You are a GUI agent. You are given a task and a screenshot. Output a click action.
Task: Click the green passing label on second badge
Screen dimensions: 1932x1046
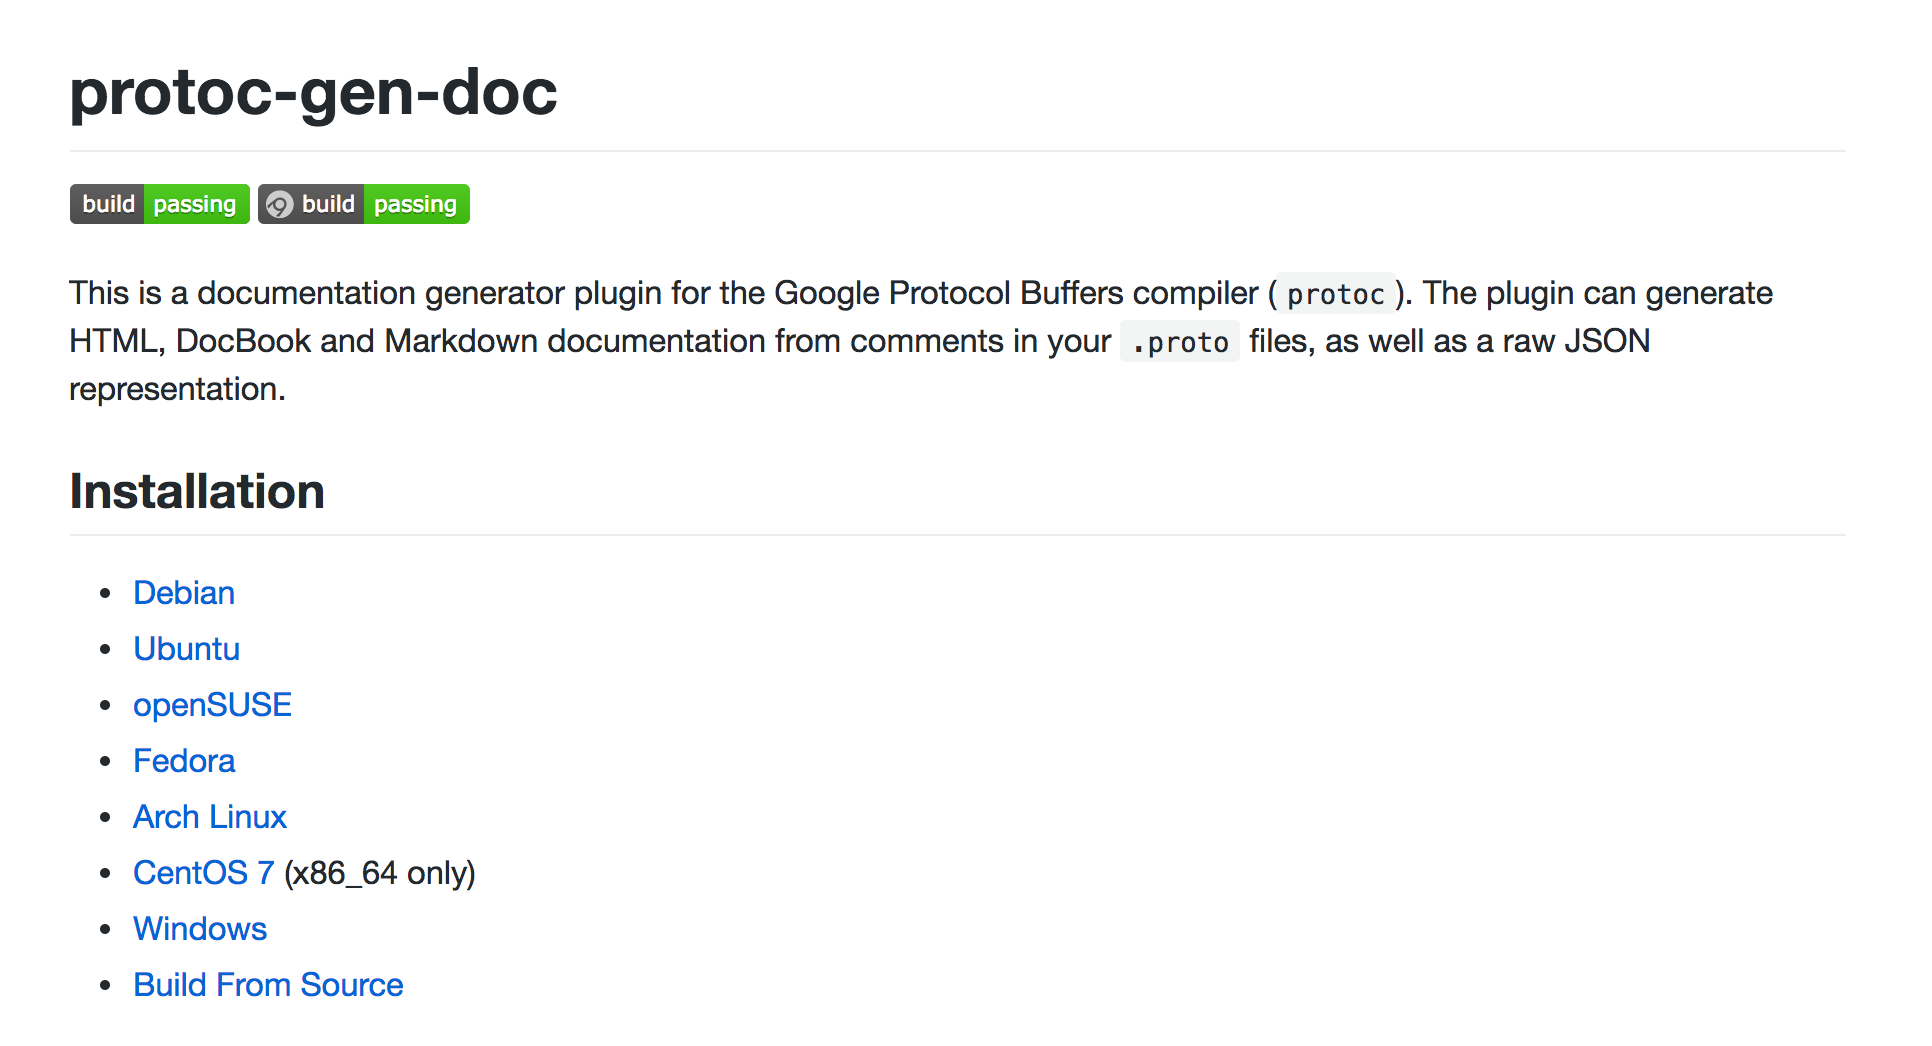(416, 204)
